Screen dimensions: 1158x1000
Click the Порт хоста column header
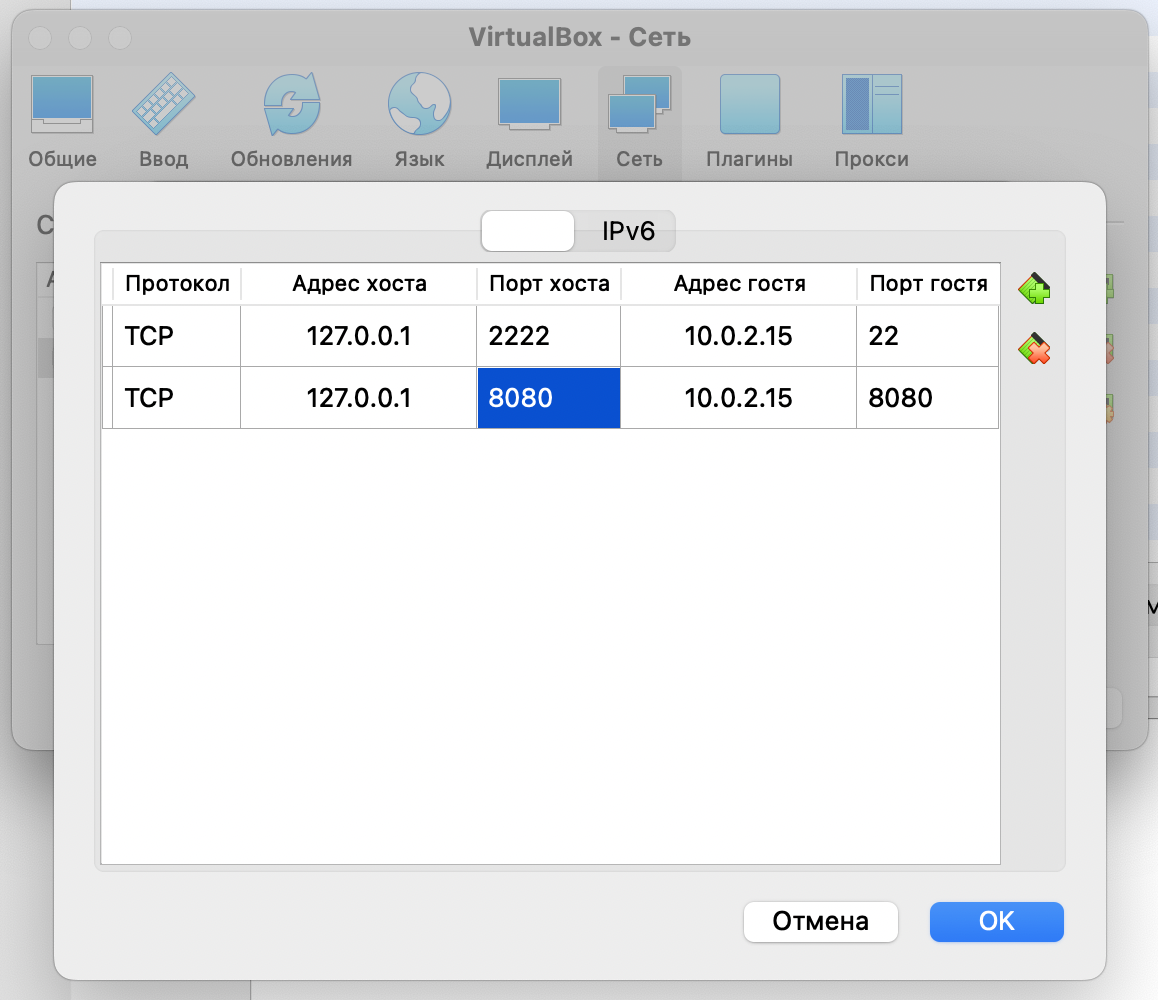pos(548,283)
